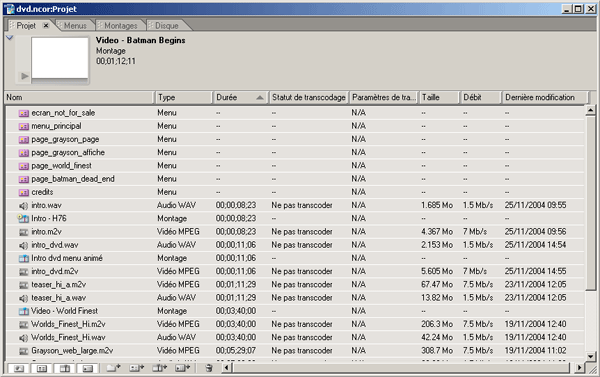
Task: Click horizontal scrollbar left arrow
Action: point(227,368)
